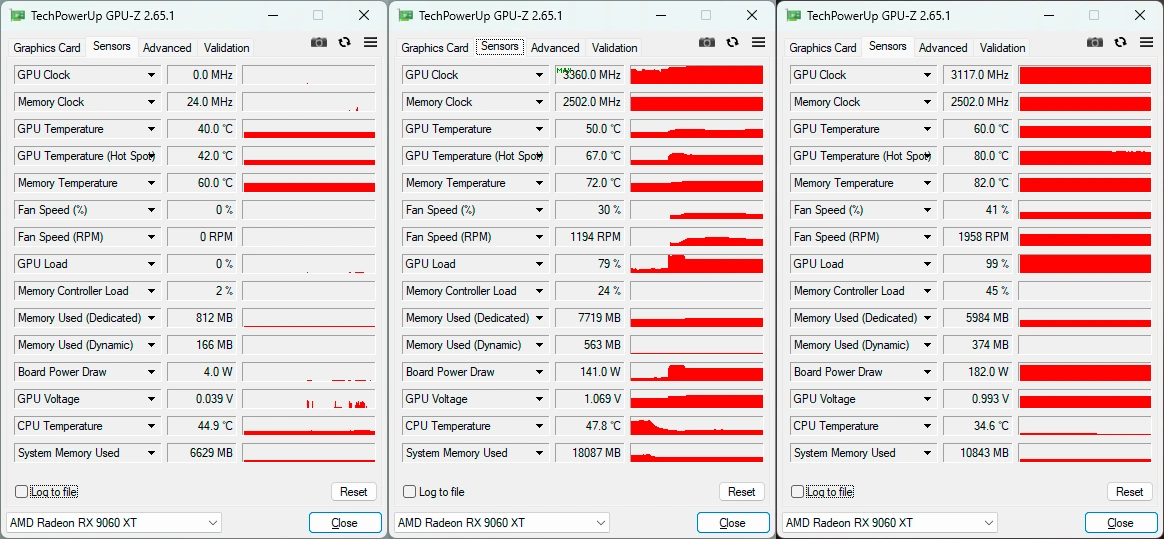Open hamburger menu in middle GPU-Z window
The image size is (1164, 539).
pos(758,42)
